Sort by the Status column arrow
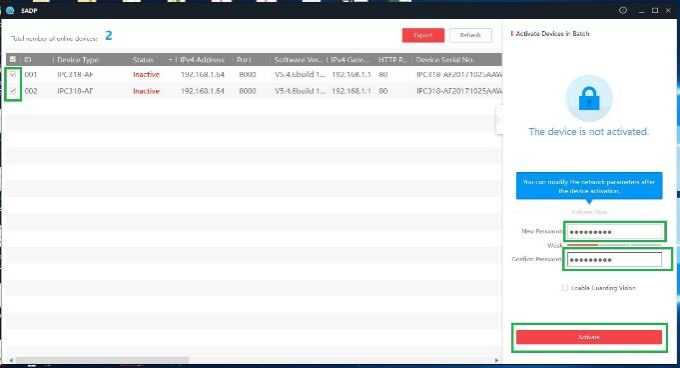This screenshot has width=680, height=368. (170, 60)
